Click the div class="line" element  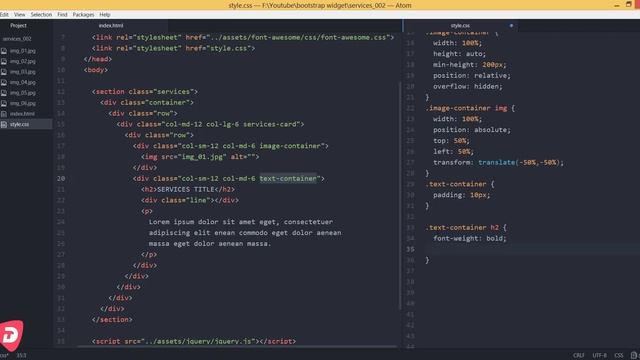tap(190, 200)
